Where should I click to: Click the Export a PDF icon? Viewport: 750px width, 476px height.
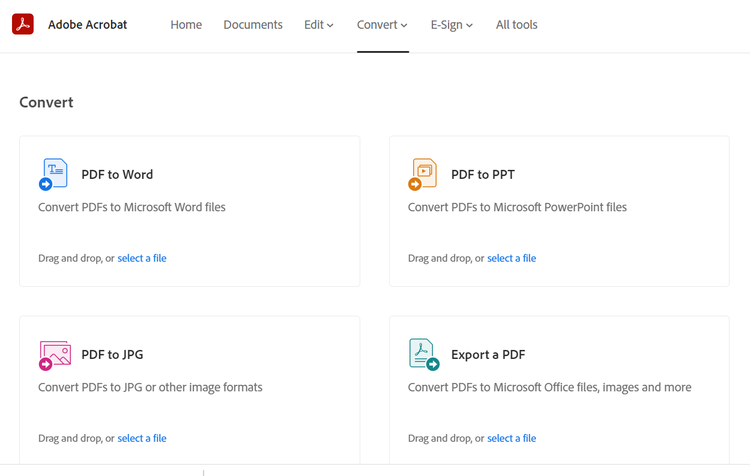click(x=424, y=355)
